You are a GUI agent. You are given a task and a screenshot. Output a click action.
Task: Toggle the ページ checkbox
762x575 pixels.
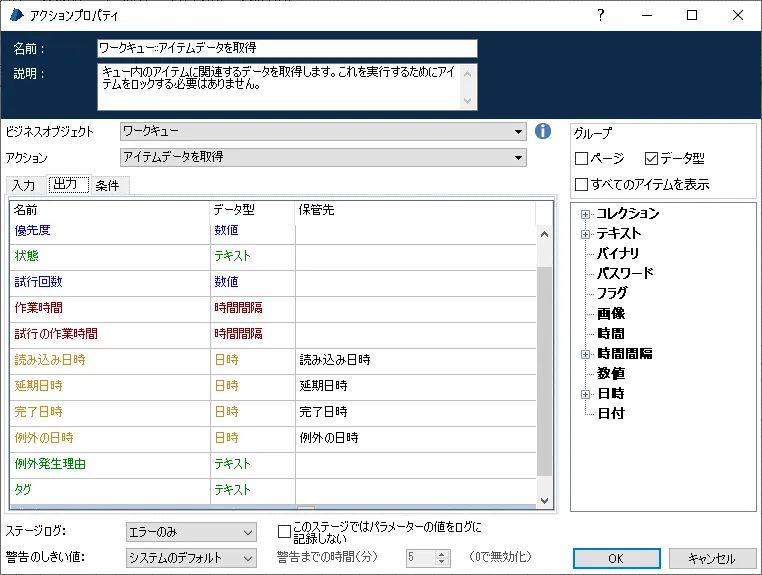[582, 159]
